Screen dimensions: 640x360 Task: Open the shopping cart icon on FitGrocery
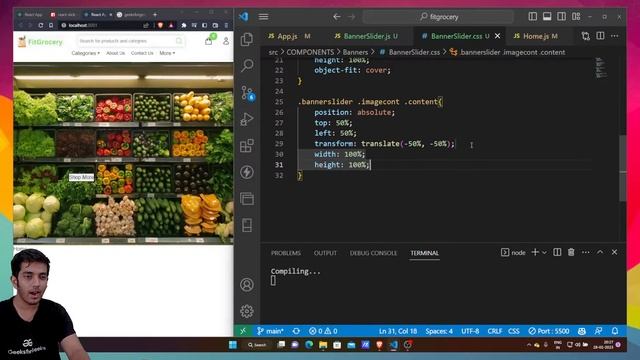point(209,41)
